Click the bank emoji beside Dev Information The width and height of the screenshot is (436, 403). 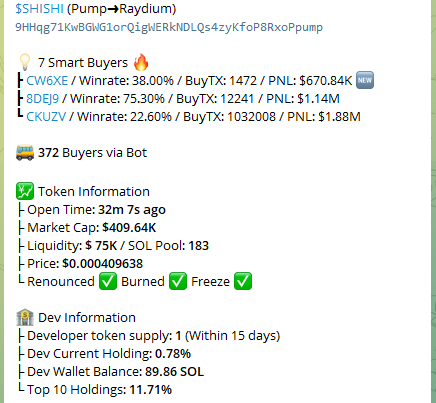[25, 317]
